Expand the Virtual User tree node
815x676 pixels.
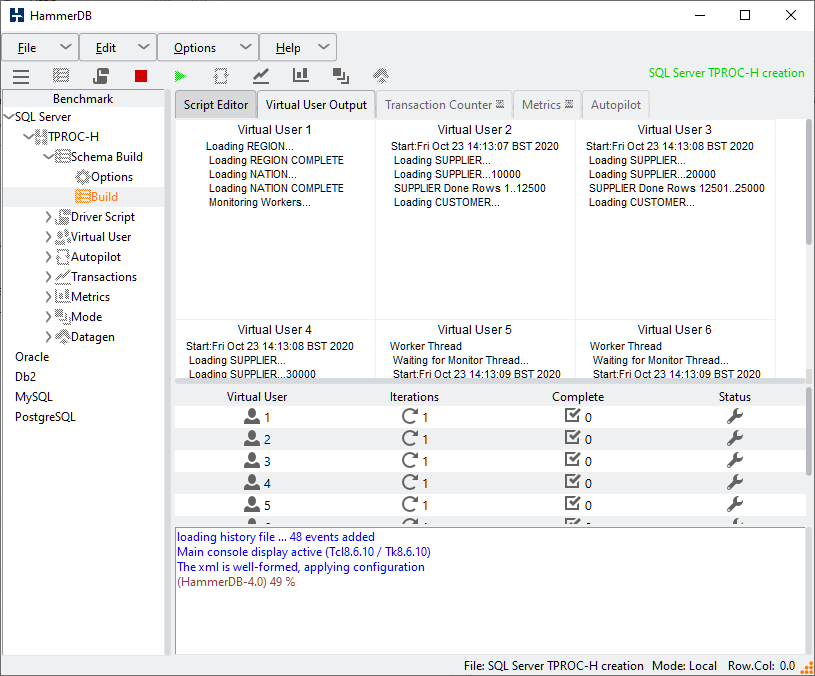[48, 237]
